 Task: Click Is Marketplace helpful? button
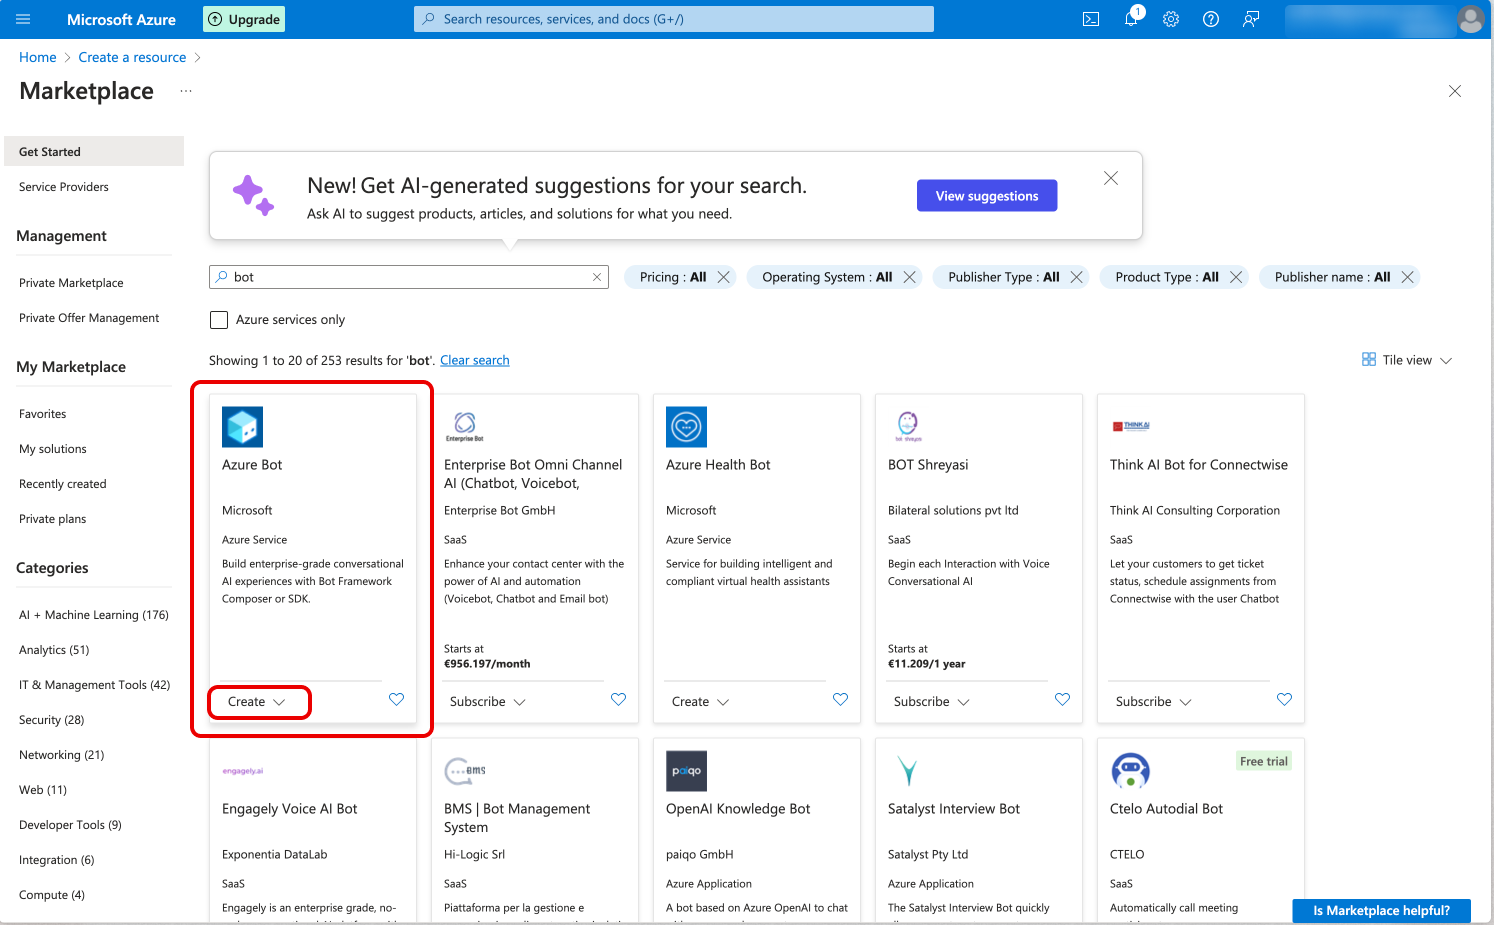[x=1381, y=910]
